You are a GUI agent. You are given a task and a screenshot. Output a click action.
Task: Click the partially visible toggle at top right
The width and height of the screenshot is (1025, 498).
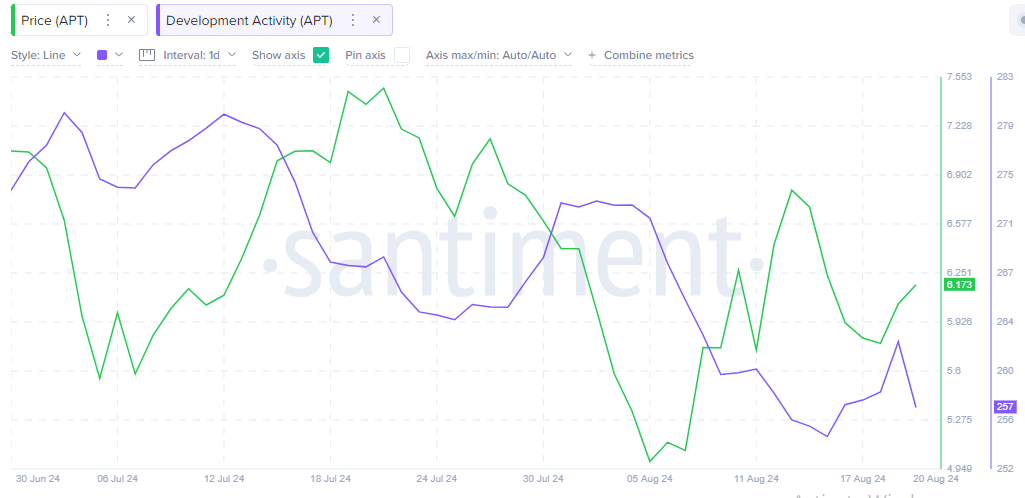[x=1018, y=20]
